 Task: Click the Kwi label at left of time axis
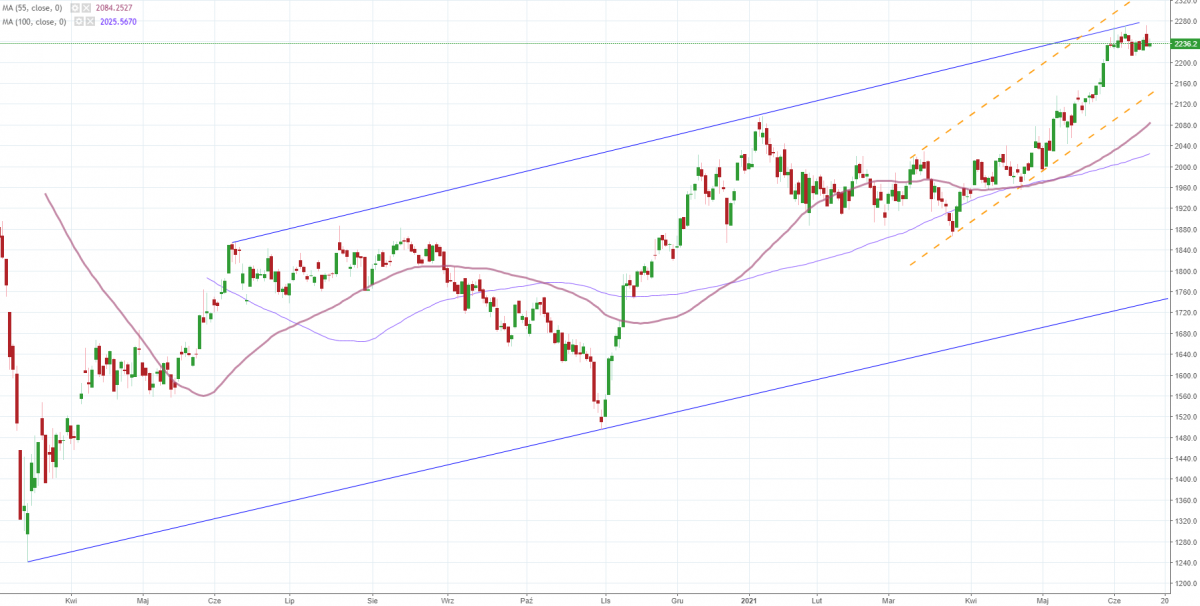pos(71,601)
